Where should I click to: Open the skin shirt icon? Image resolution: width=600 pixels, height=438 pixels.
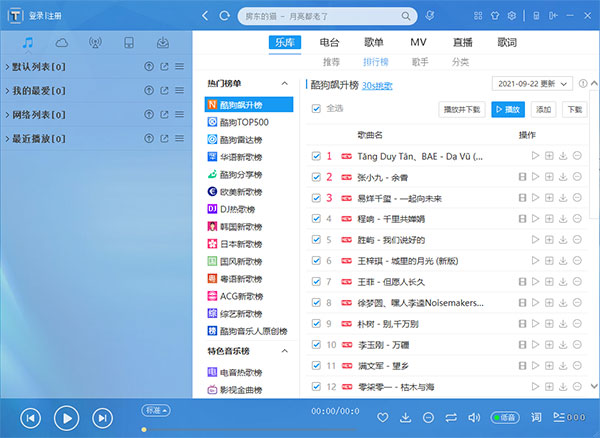pos(495,16)
